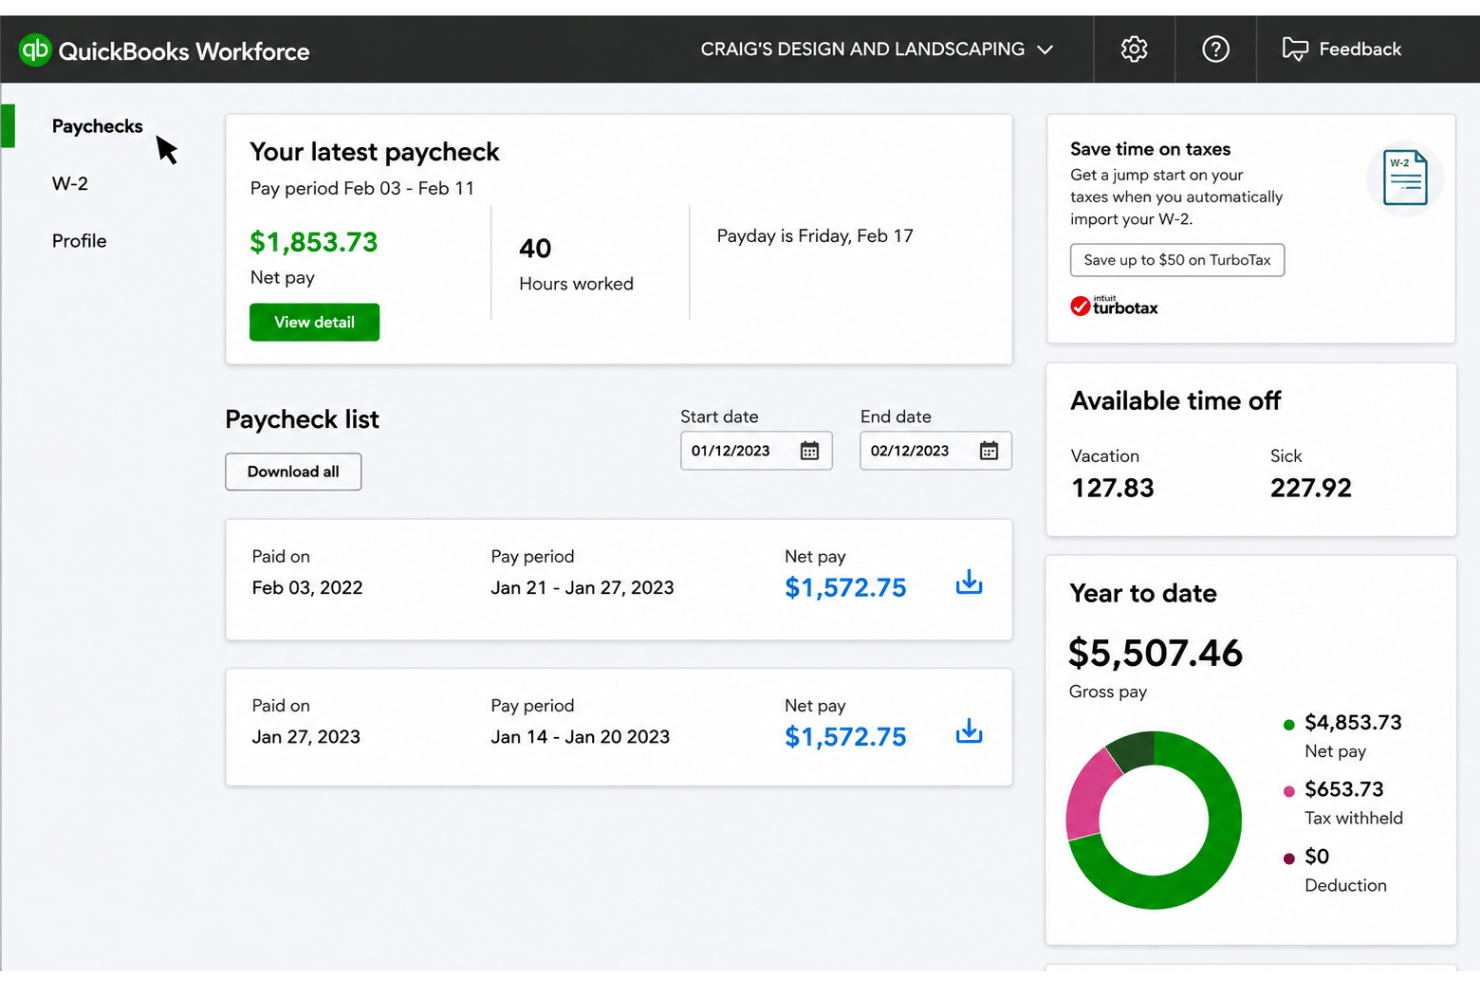Image resolution: width=1480 pixels, height=987 pixels.
Task: Click the $4,853.73 net pay value
Action: (1353, 723)
